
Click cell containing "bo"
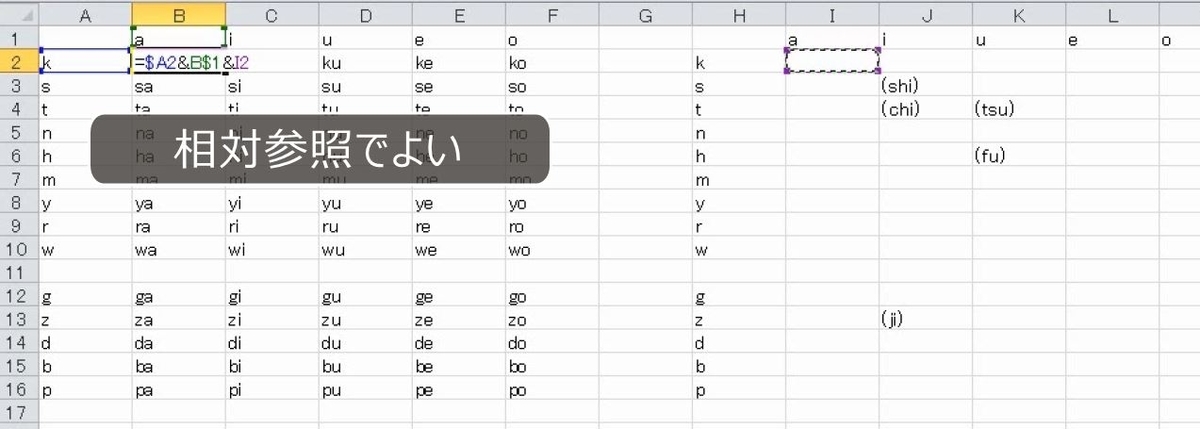(552, 367)
